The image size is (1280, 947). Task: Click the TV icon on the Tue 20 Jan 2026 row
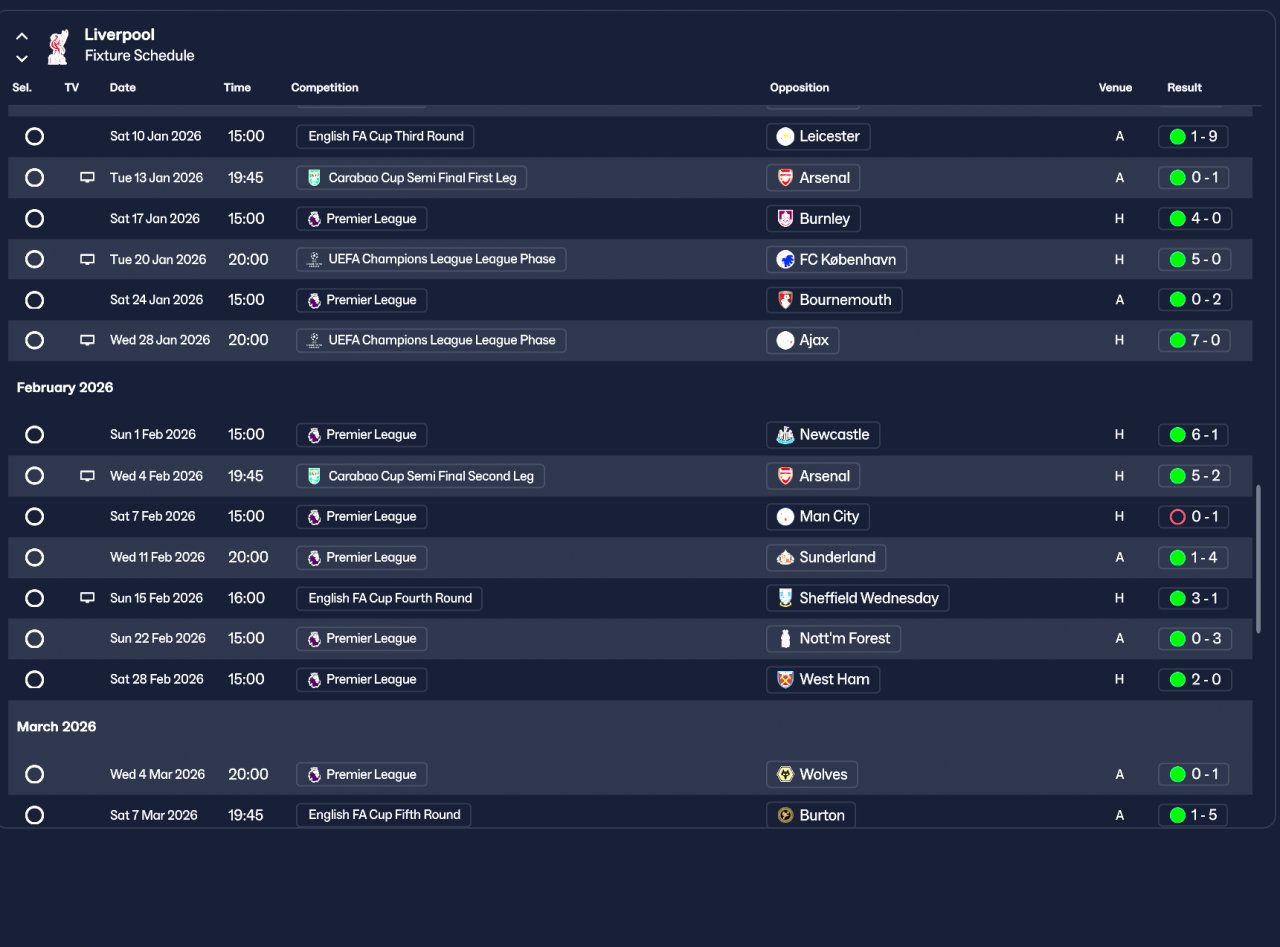tap(87, 259)
